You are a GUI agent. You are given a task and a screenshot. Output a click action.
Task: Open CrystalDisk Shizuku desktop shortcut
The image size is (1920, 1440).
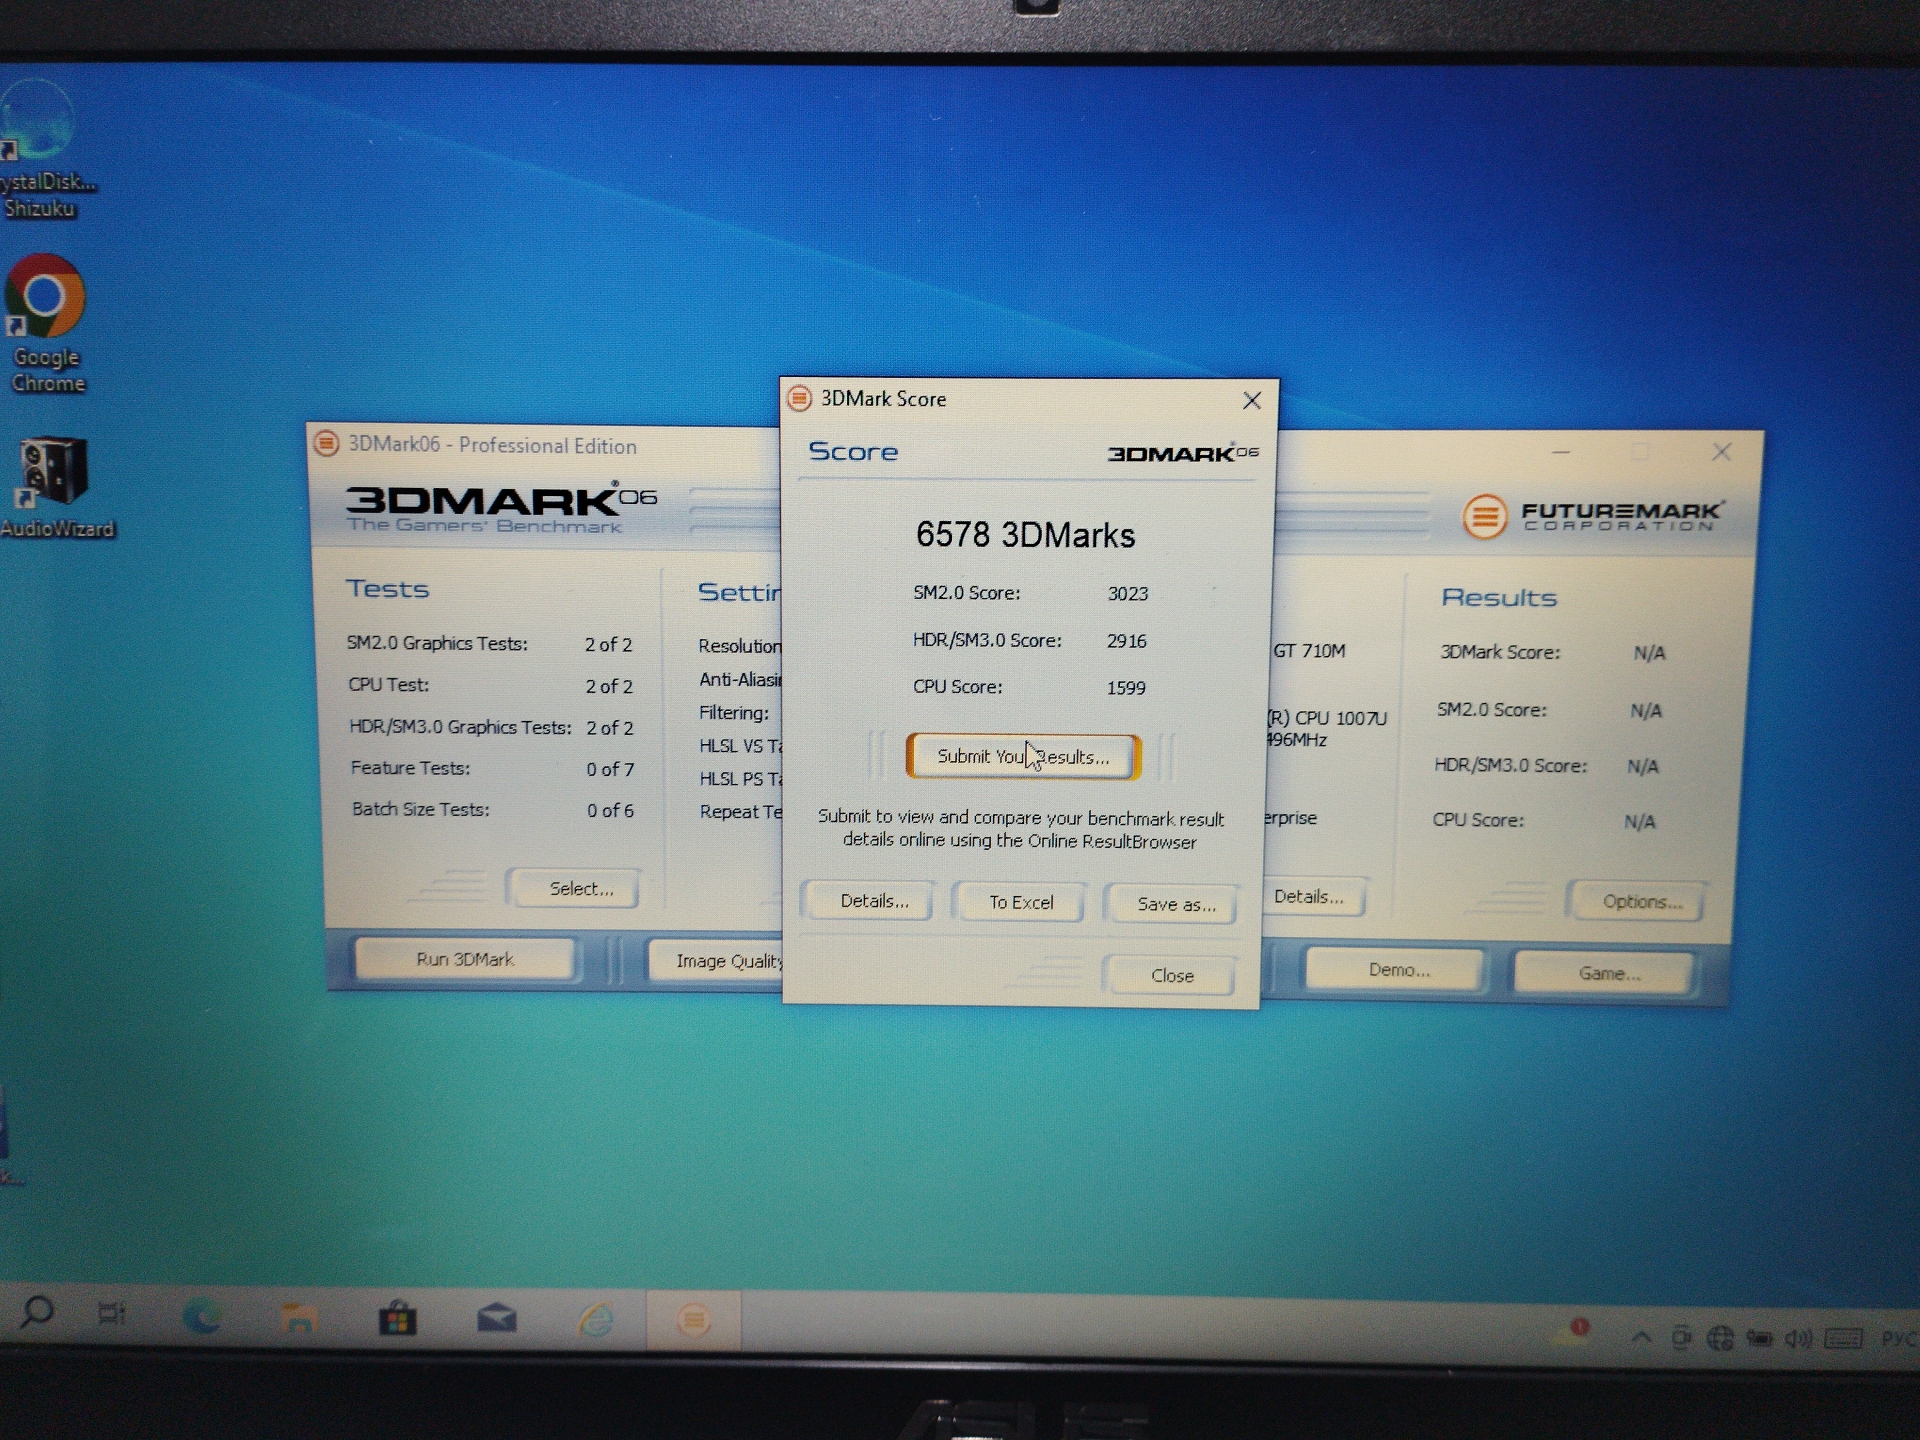pos(42,150)
